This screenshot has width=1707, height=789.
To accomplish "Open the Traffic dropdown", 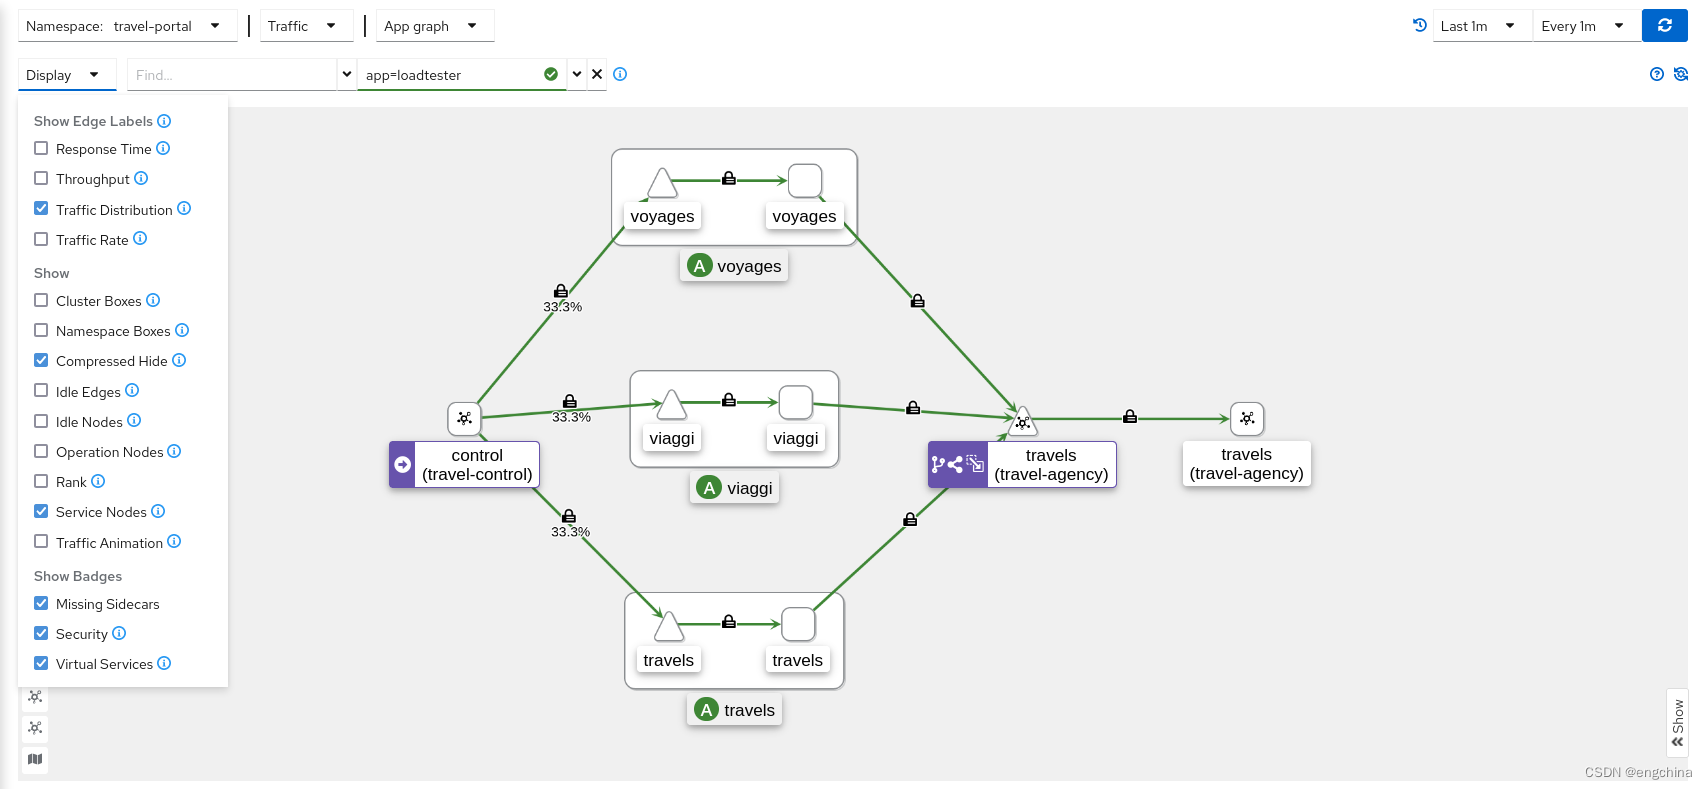I will click(x=306, y=26).
